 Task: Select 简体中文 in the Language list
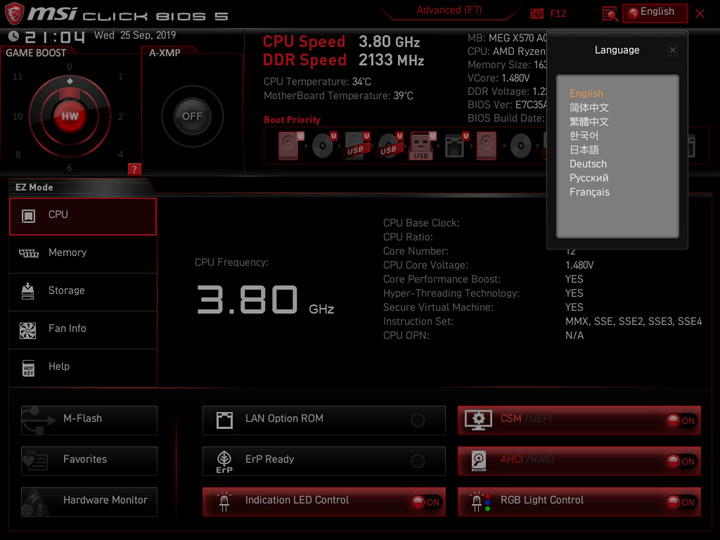[589, 107]
